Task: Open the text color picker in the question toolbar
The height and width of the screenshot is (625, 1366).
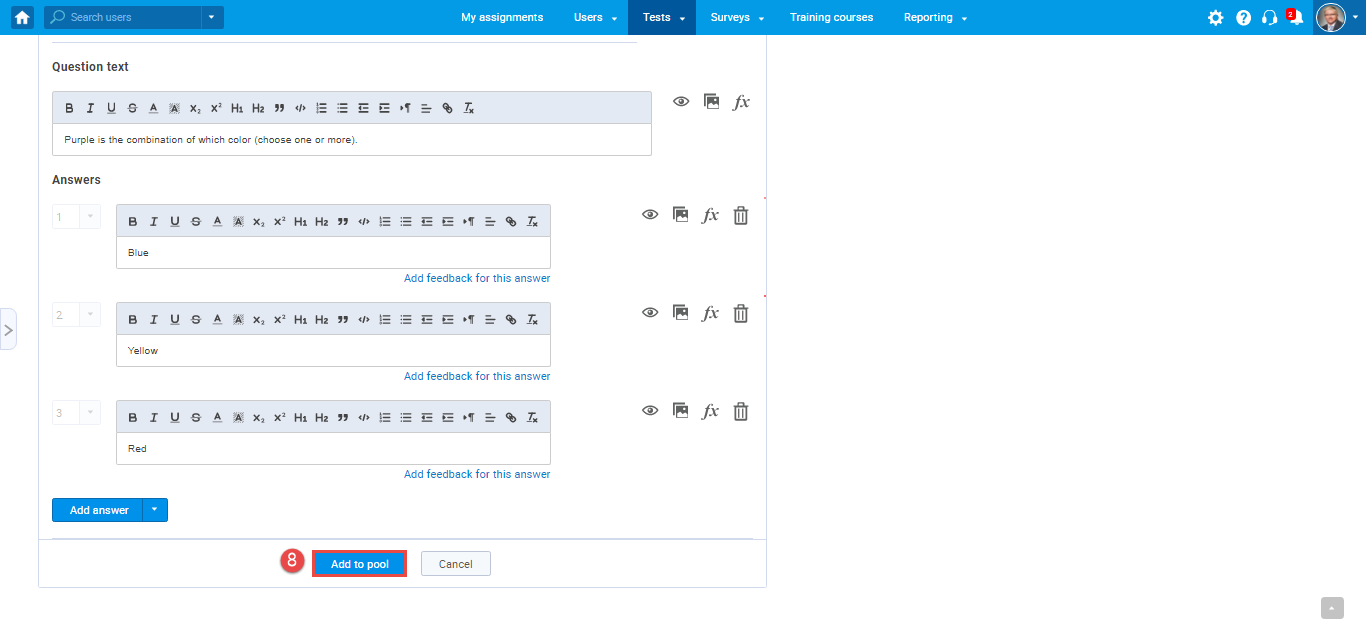Action: coord(153,107)
